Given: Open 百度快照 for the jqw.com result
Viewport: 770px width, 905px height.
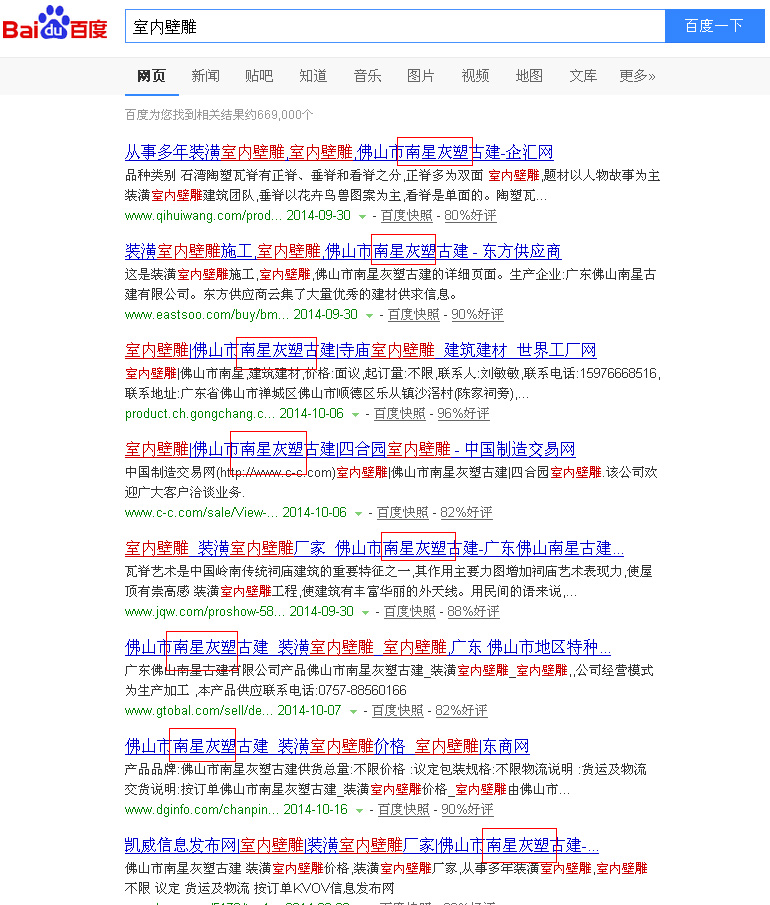Looking at the screenshot, I should point(409,612).
